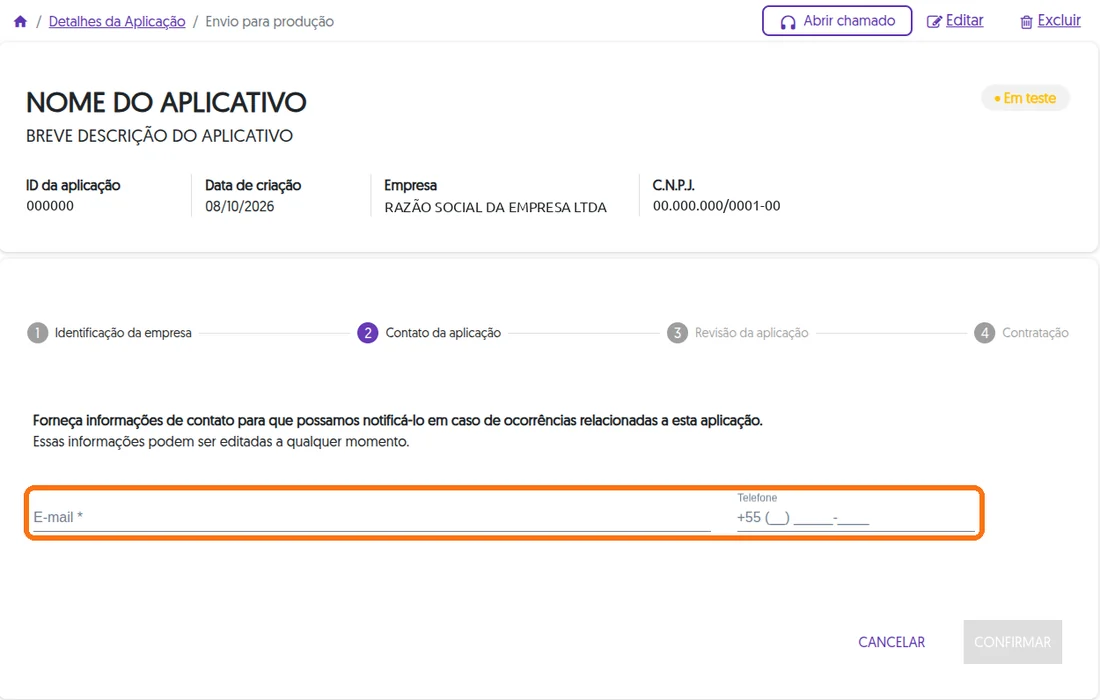Click the CONFIRMAR button

[x=1012, y=642]
